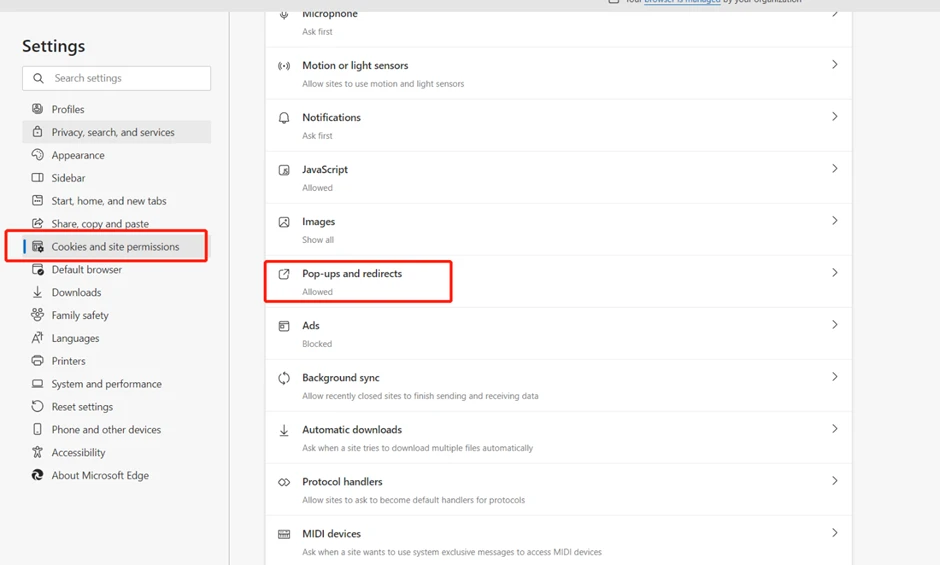940x565 pixels.
Task: Click the Languages icon
Action: (x=37, y=338)
